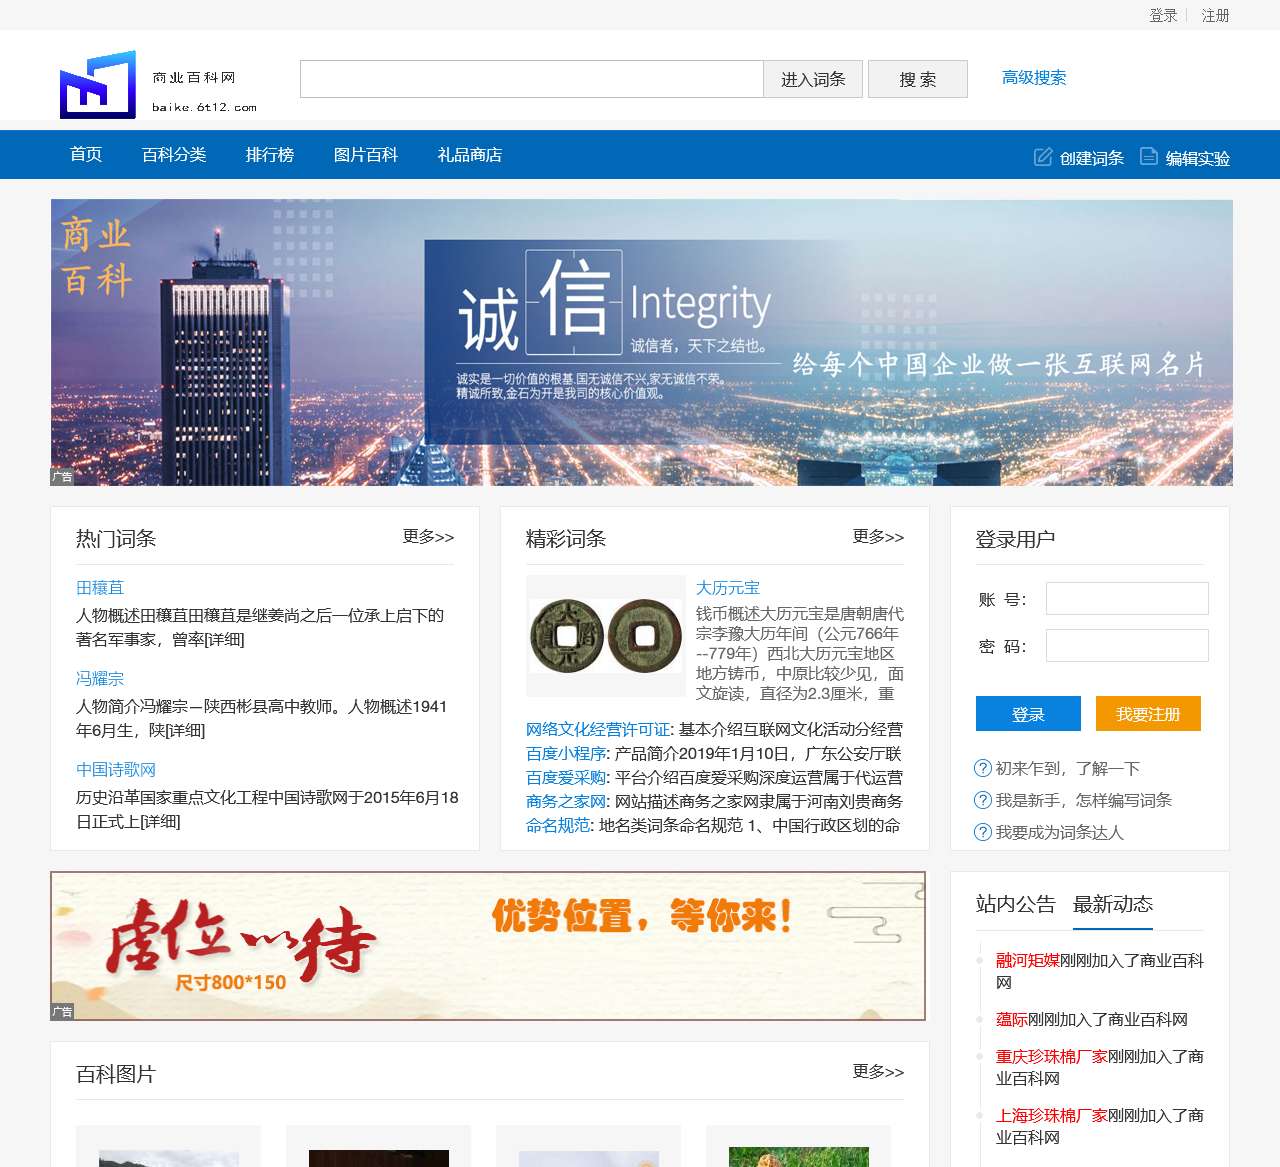Go to 排行榜 in navigation
The image size is (1280, 1167).
(x=270, y=154)
